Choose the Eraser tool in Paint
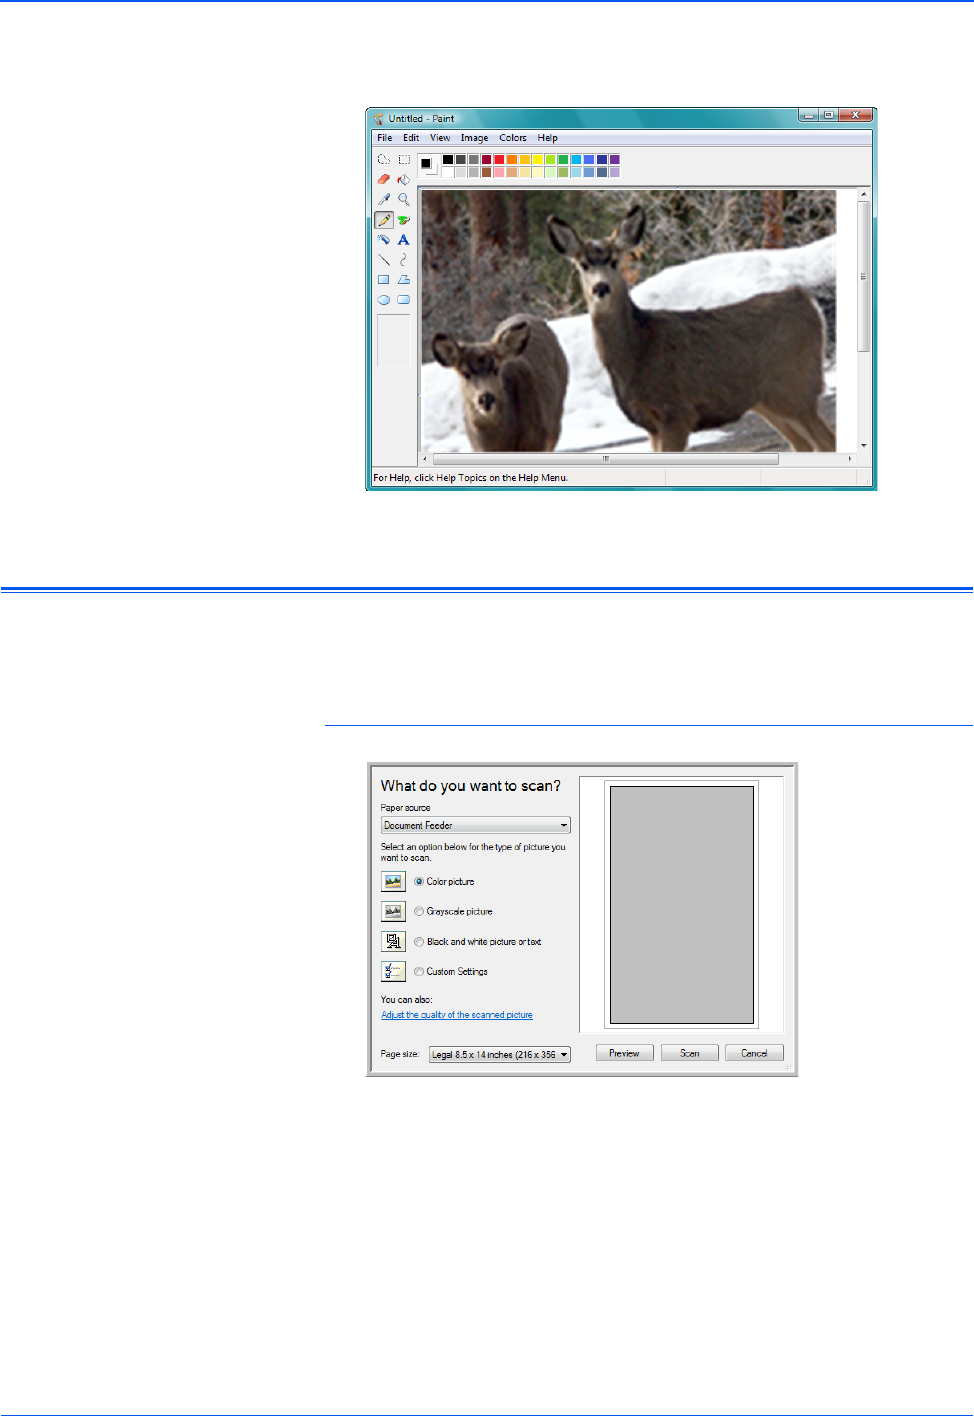The width and height of the screenshot is (974, 1416). [384, 179]
